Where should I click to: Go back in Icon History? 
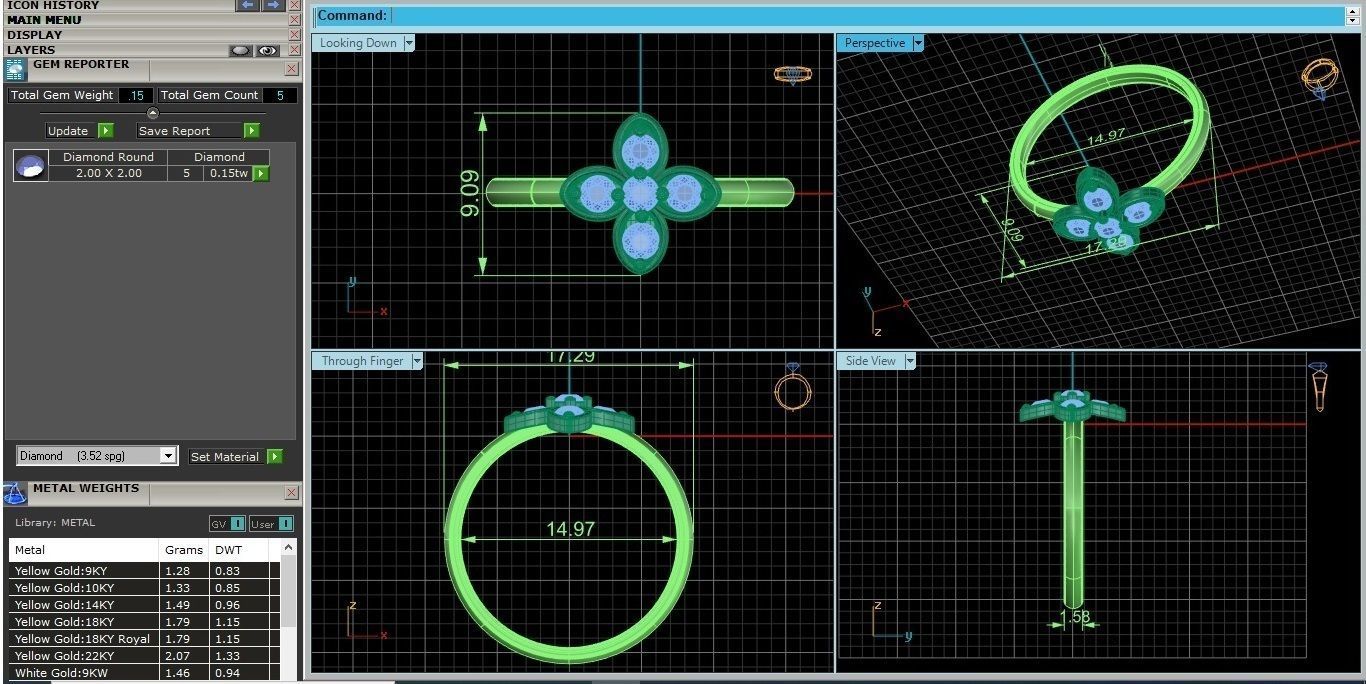coord(248,5)
